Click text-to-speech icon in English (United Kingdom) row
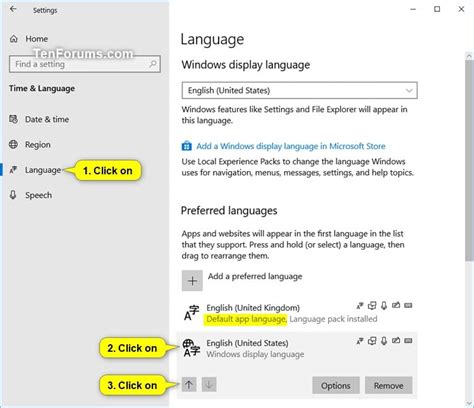The height and width of the screenshot is (408, 474). coord(372,305)
